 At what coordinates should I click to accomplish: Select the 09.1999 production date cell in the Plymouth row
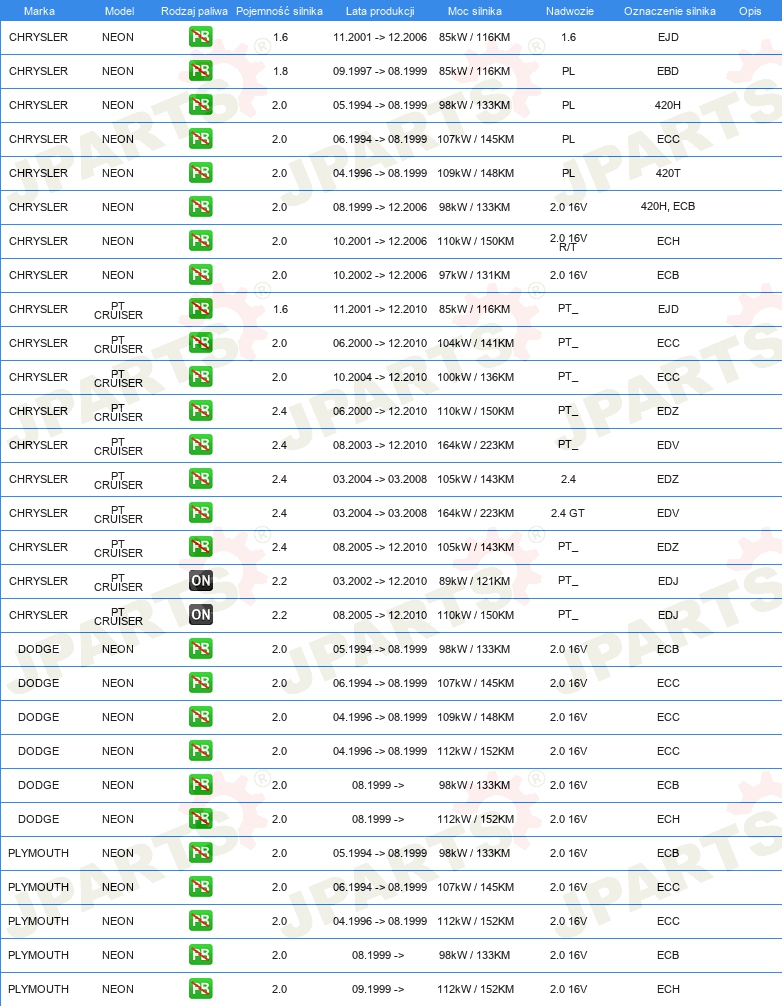coord(378,989)
